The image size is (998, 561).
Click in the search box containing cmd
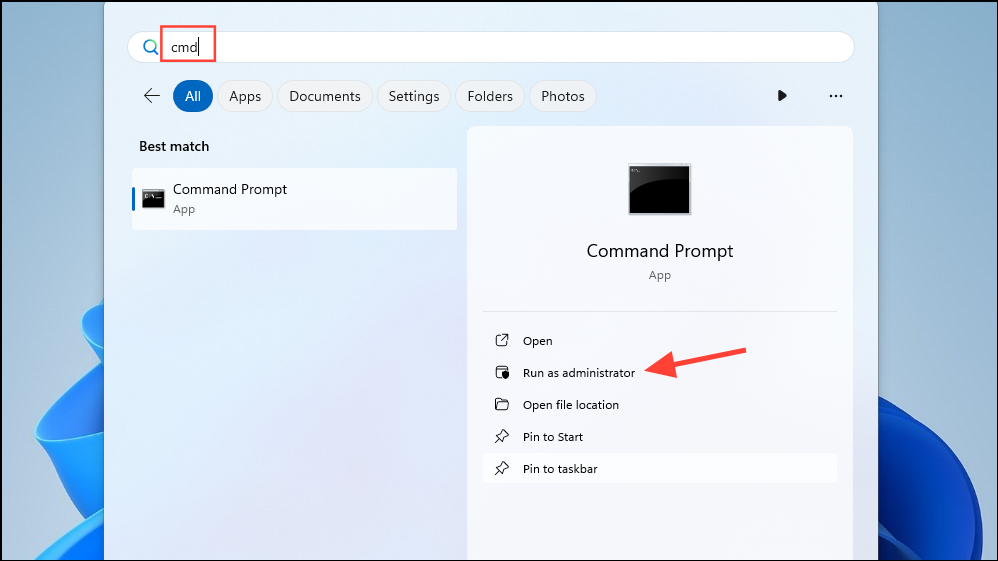coord(491,47)
